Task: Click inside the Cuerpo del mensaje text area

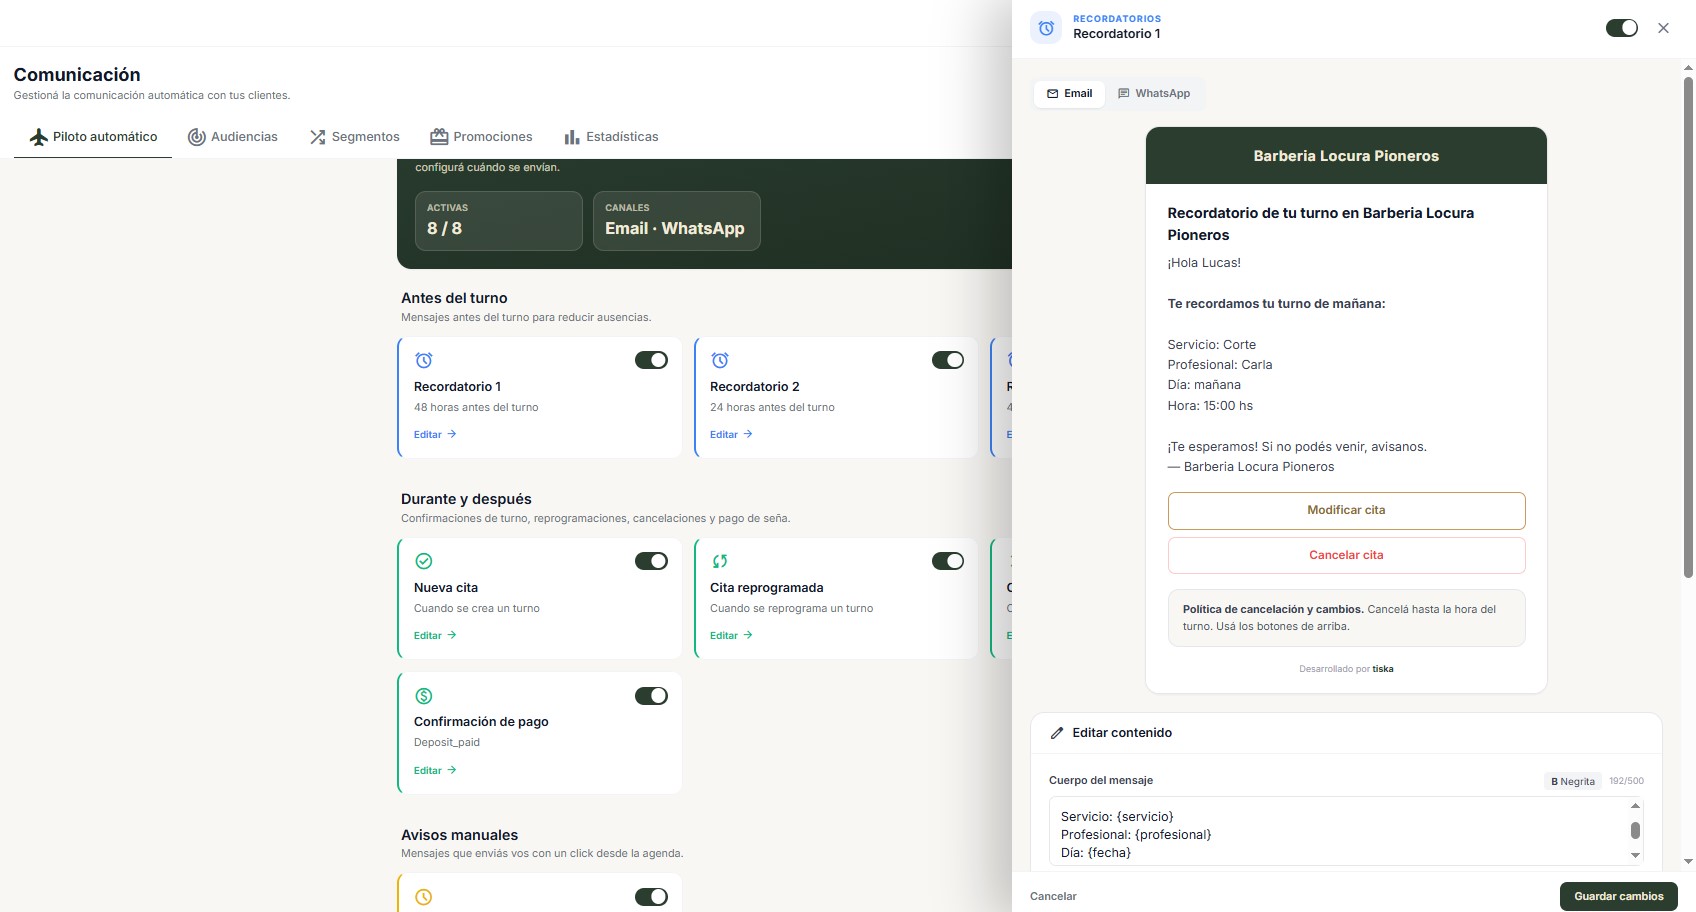Action: coord(1338,832)
